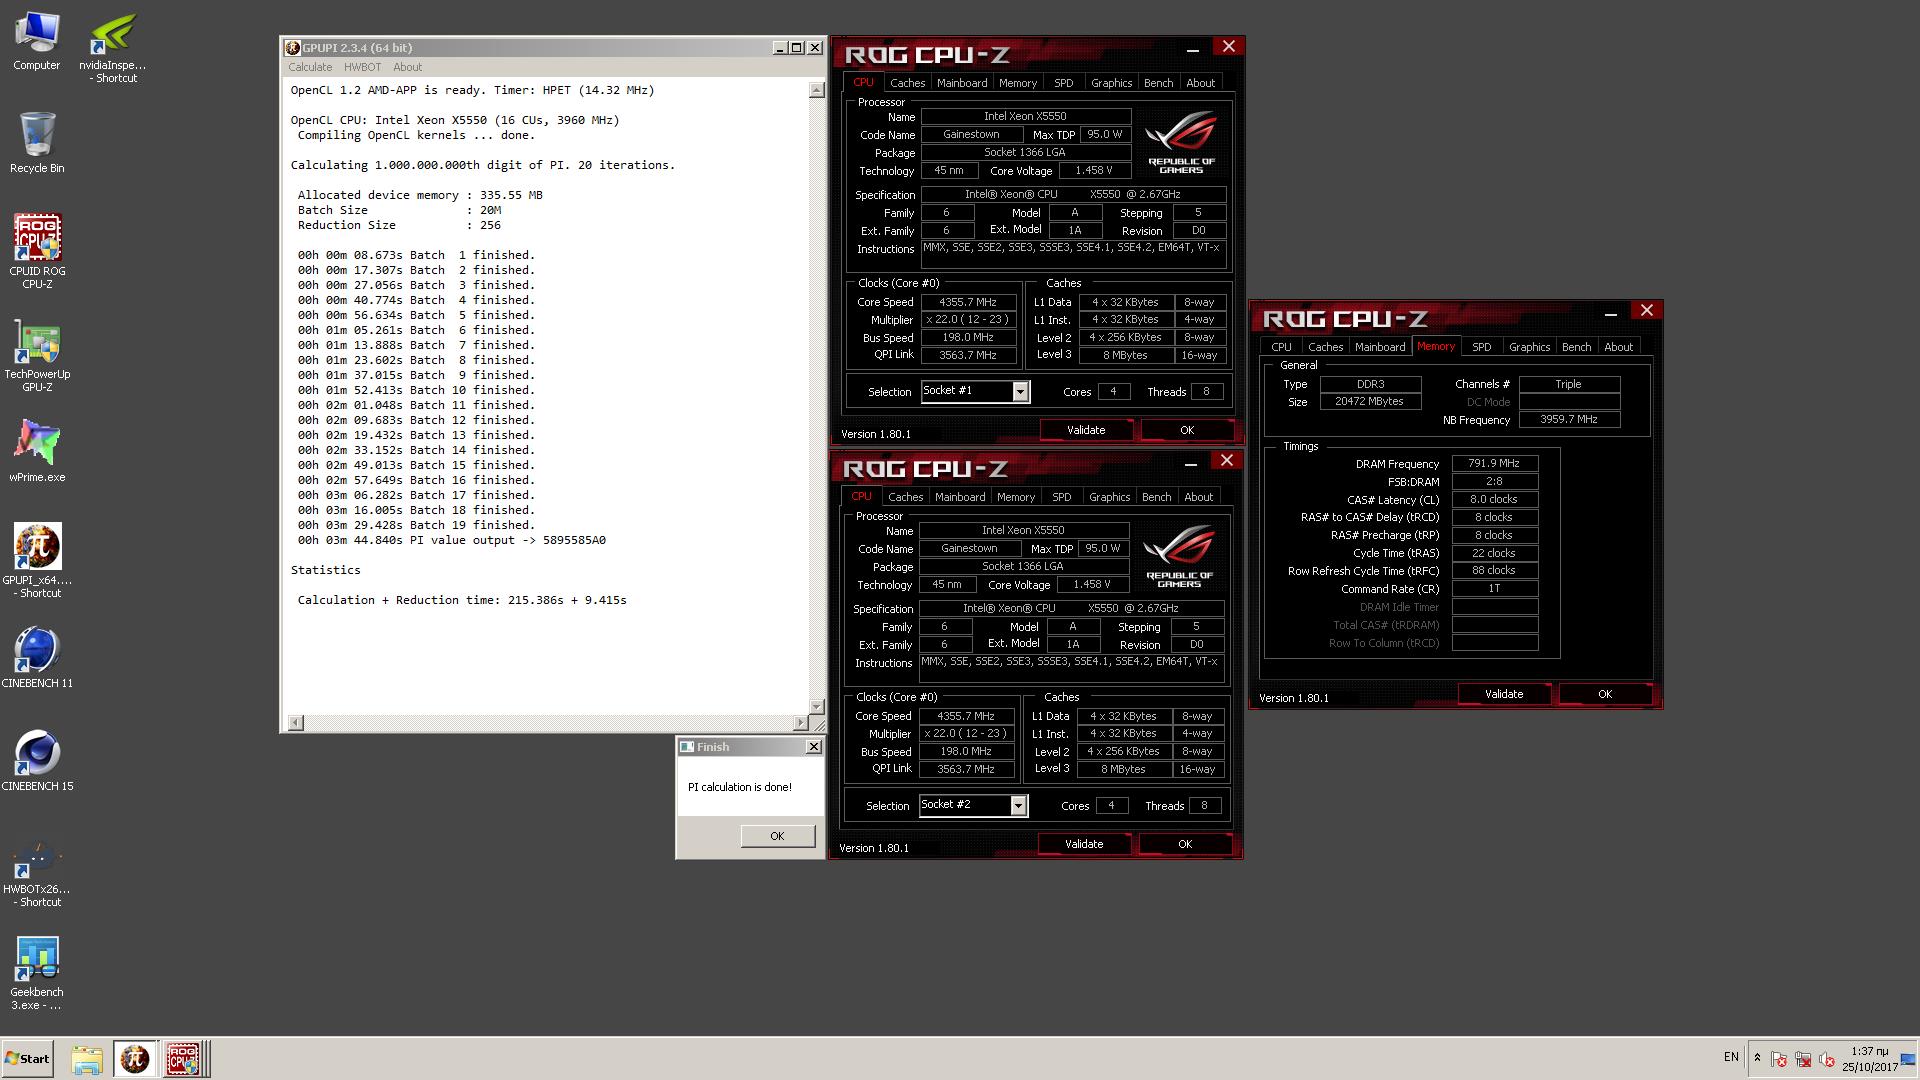Click OK in the Memory CPU-Z window
1920x1080 pixels.
pos(1605,694)
